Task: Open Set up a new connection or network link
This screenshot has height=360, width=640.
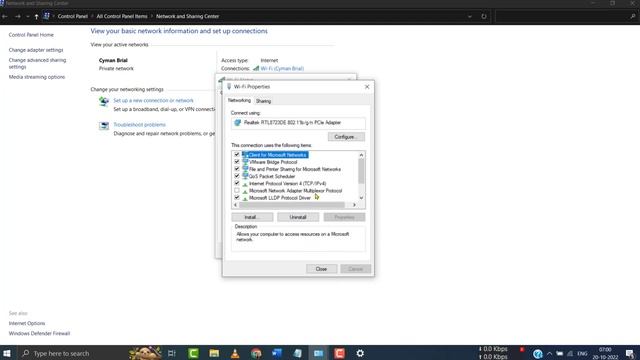Action: point(153,100)
